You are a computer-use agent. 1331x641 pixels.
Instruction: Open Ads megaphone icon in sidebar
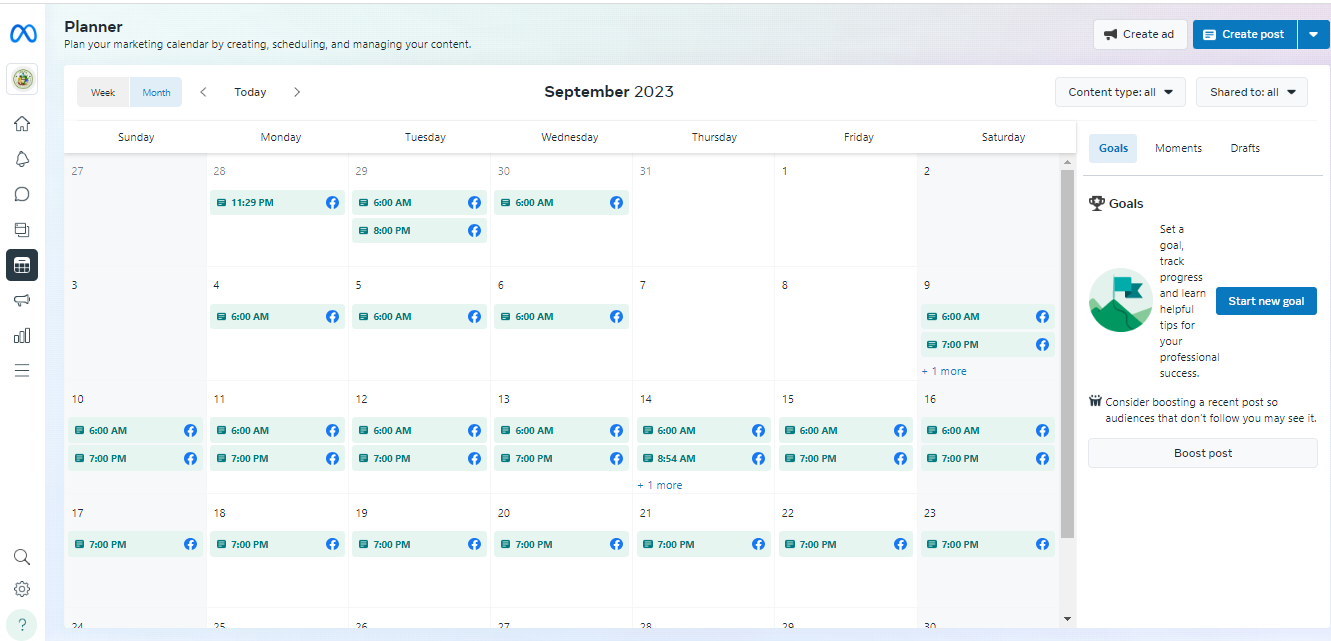click(22, 300)
